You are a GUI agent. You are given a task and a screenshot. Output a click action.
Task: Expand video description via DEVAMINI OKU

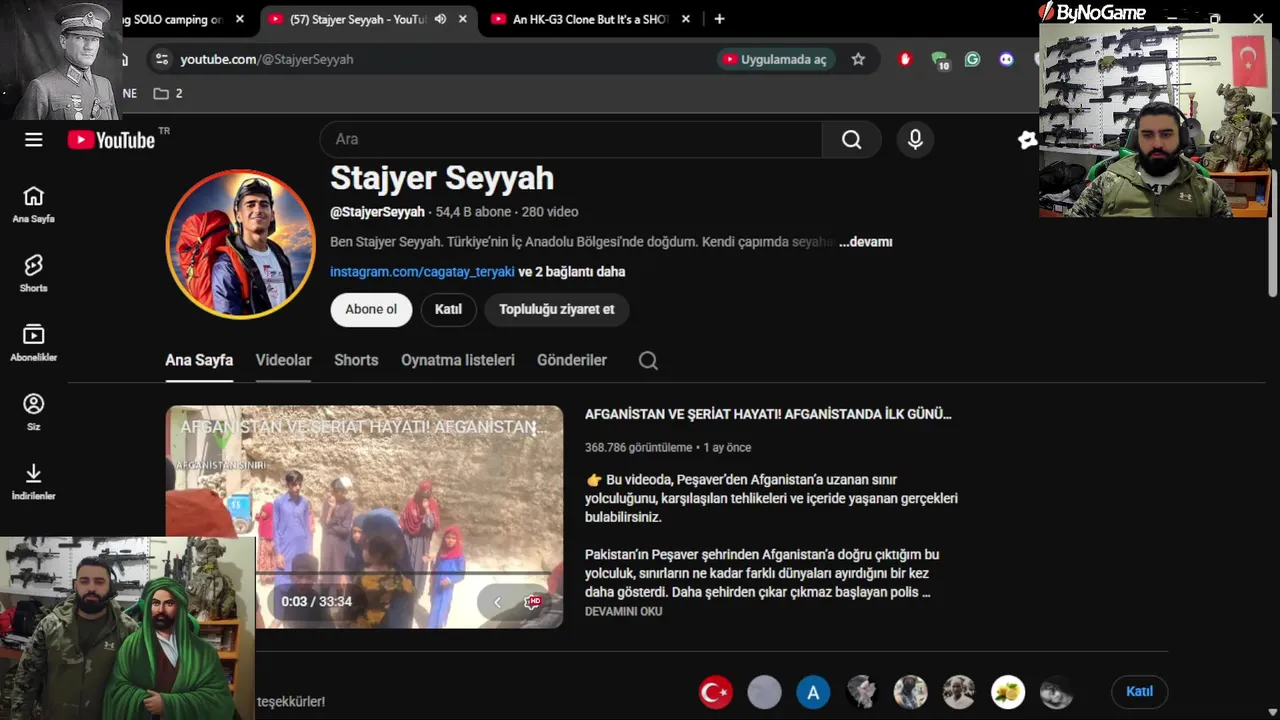click(x=624, y=611)
